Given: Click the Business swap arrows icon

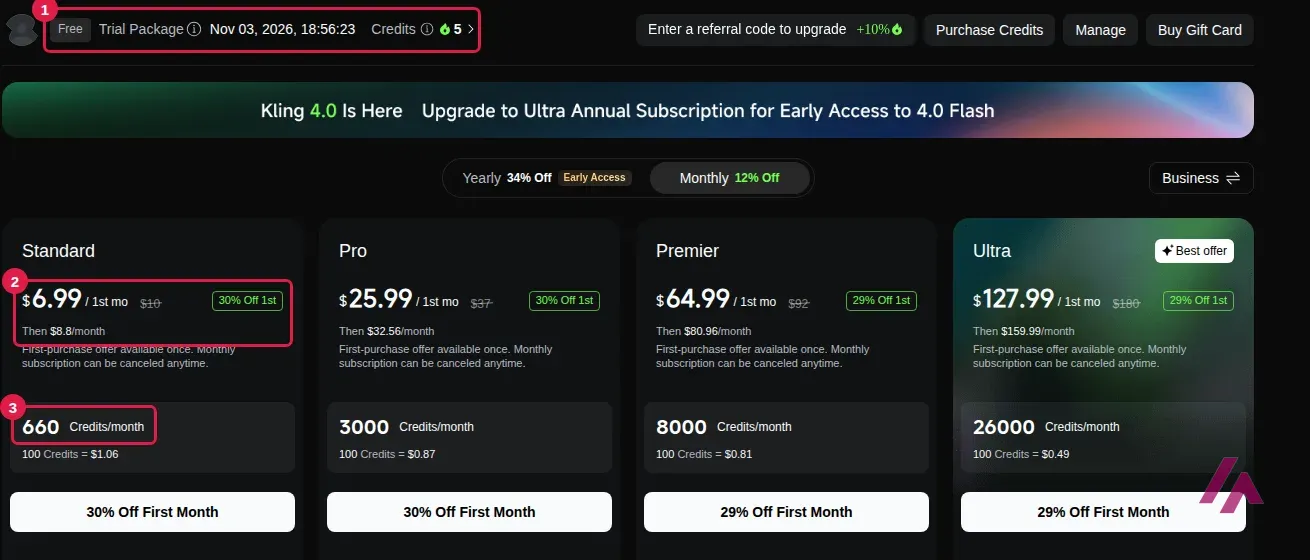Looking at the screenshot, I should (x=1233, y=178).
